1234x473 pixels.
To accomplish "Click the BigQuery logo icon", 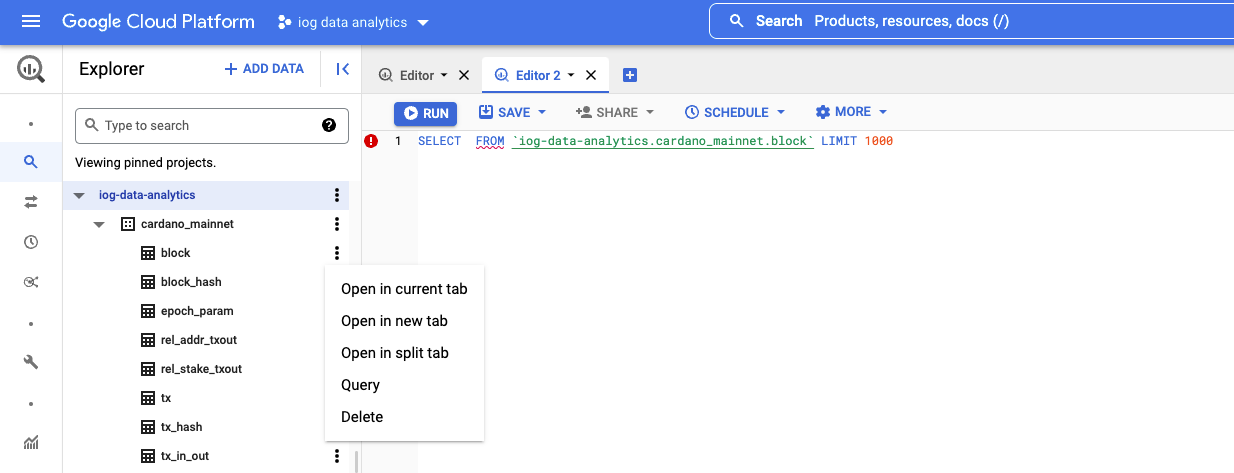I will (31, 69).
